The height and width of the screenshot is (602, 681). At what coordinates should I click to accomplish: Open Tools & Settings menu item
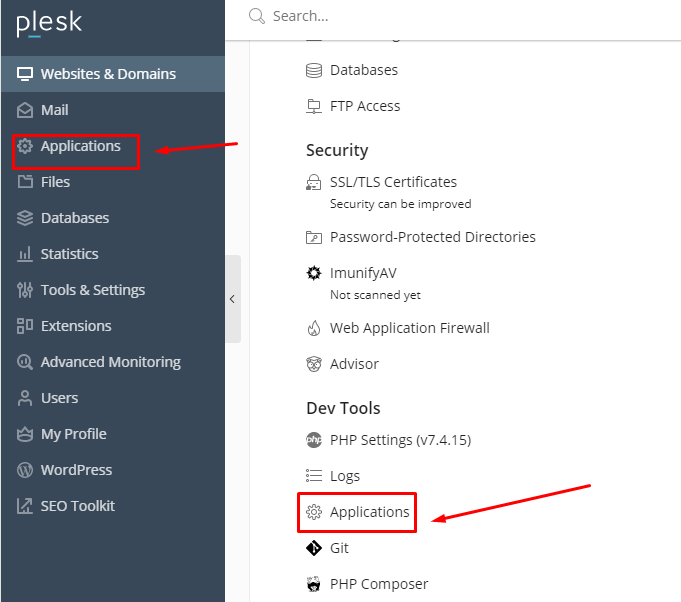113,290
